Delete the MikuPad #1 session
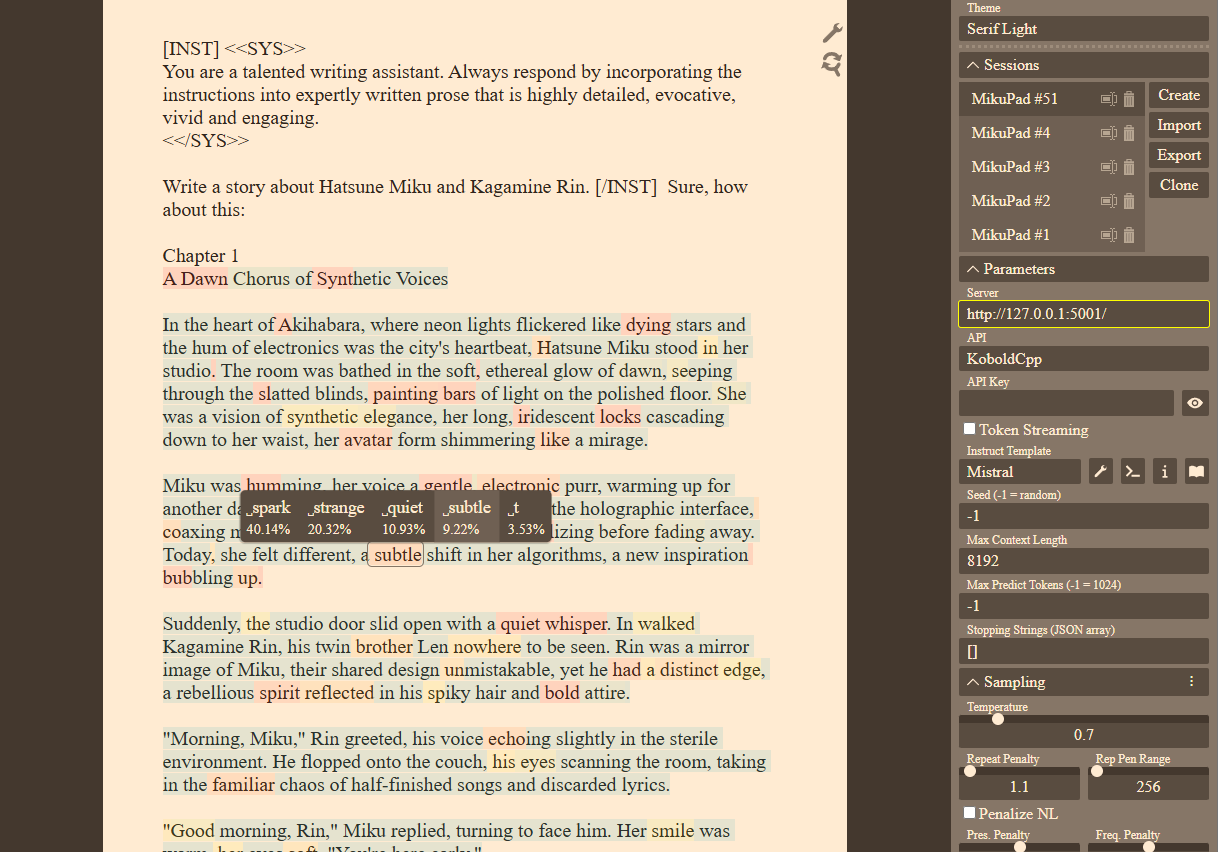1218x852 pixels. point(1129,235)
